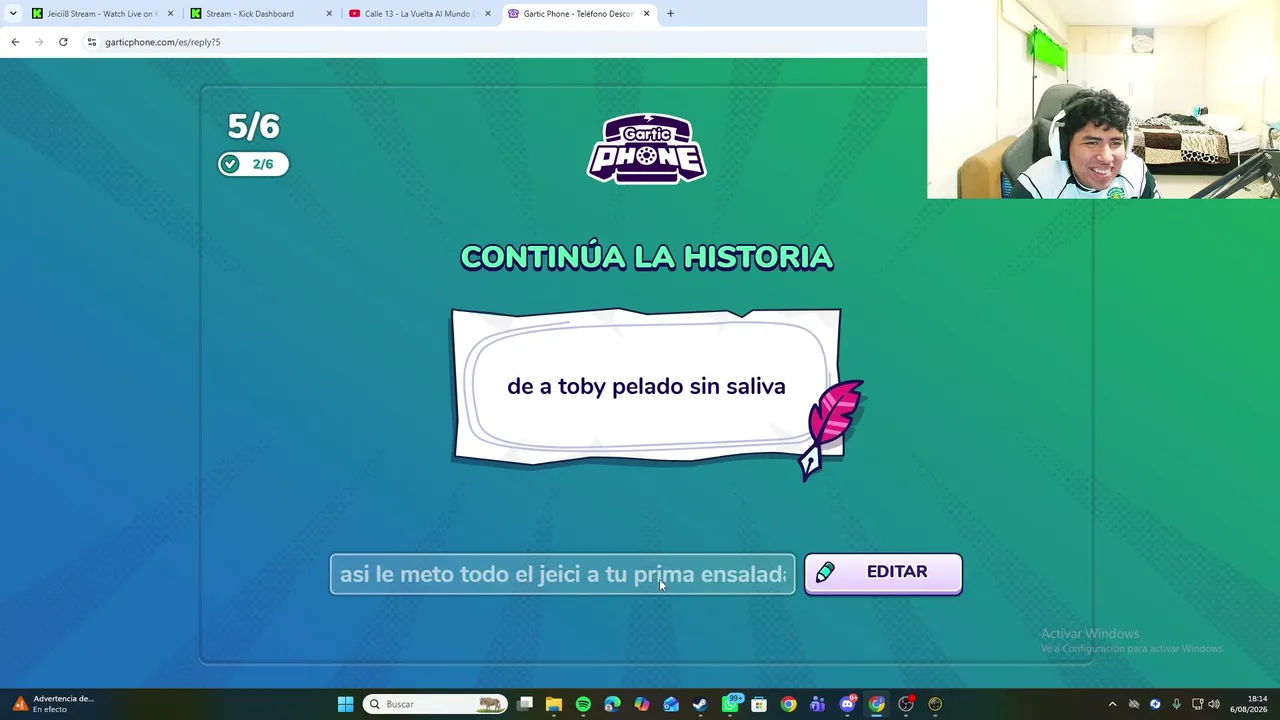The width and height of the screenshot is (1280, 720).
Task: Click the "de a toby pelado sin saliva" text
Action: (646, 387)
